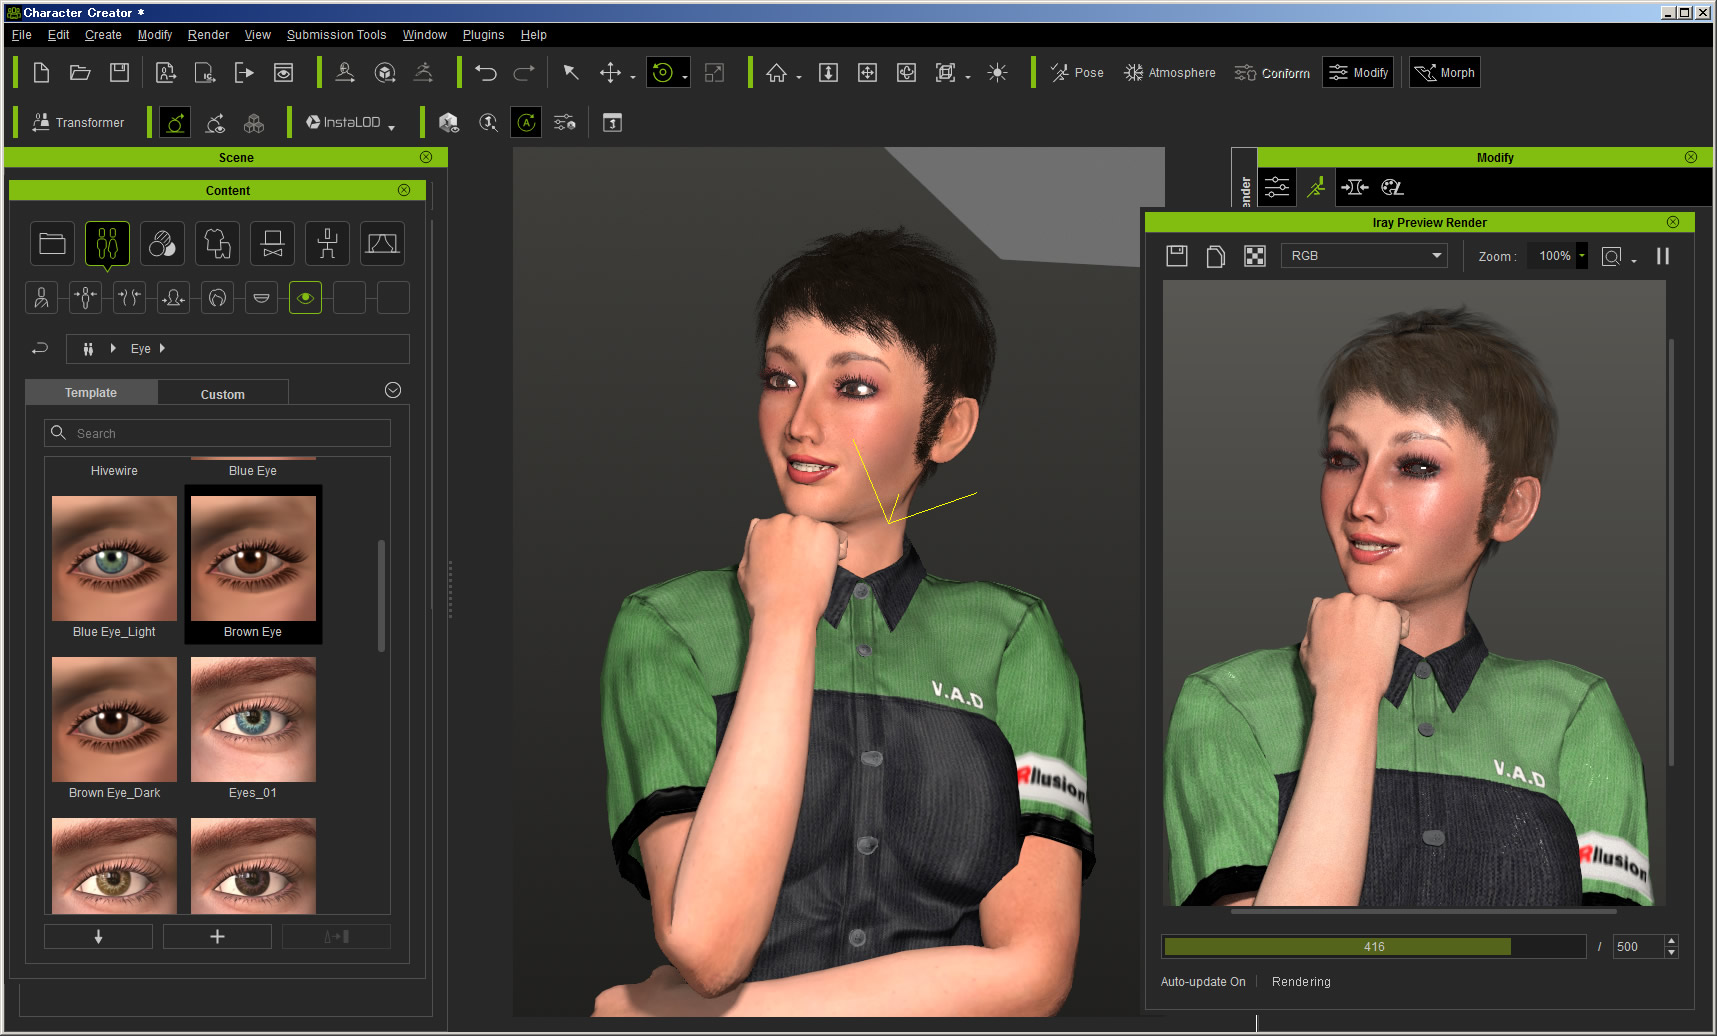Open the Plugins menu

click(x=483, y=35)
